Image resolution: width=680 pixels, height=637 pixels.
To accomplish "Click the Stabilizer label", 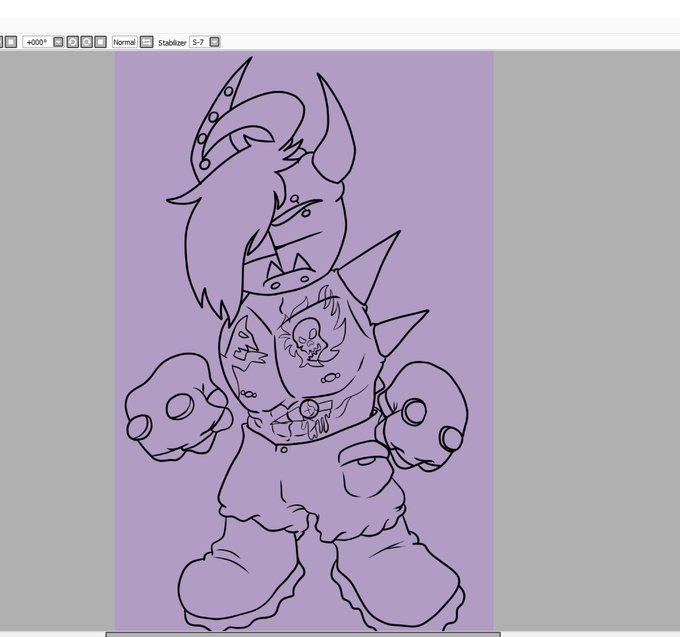I will [x=172, y=42].
